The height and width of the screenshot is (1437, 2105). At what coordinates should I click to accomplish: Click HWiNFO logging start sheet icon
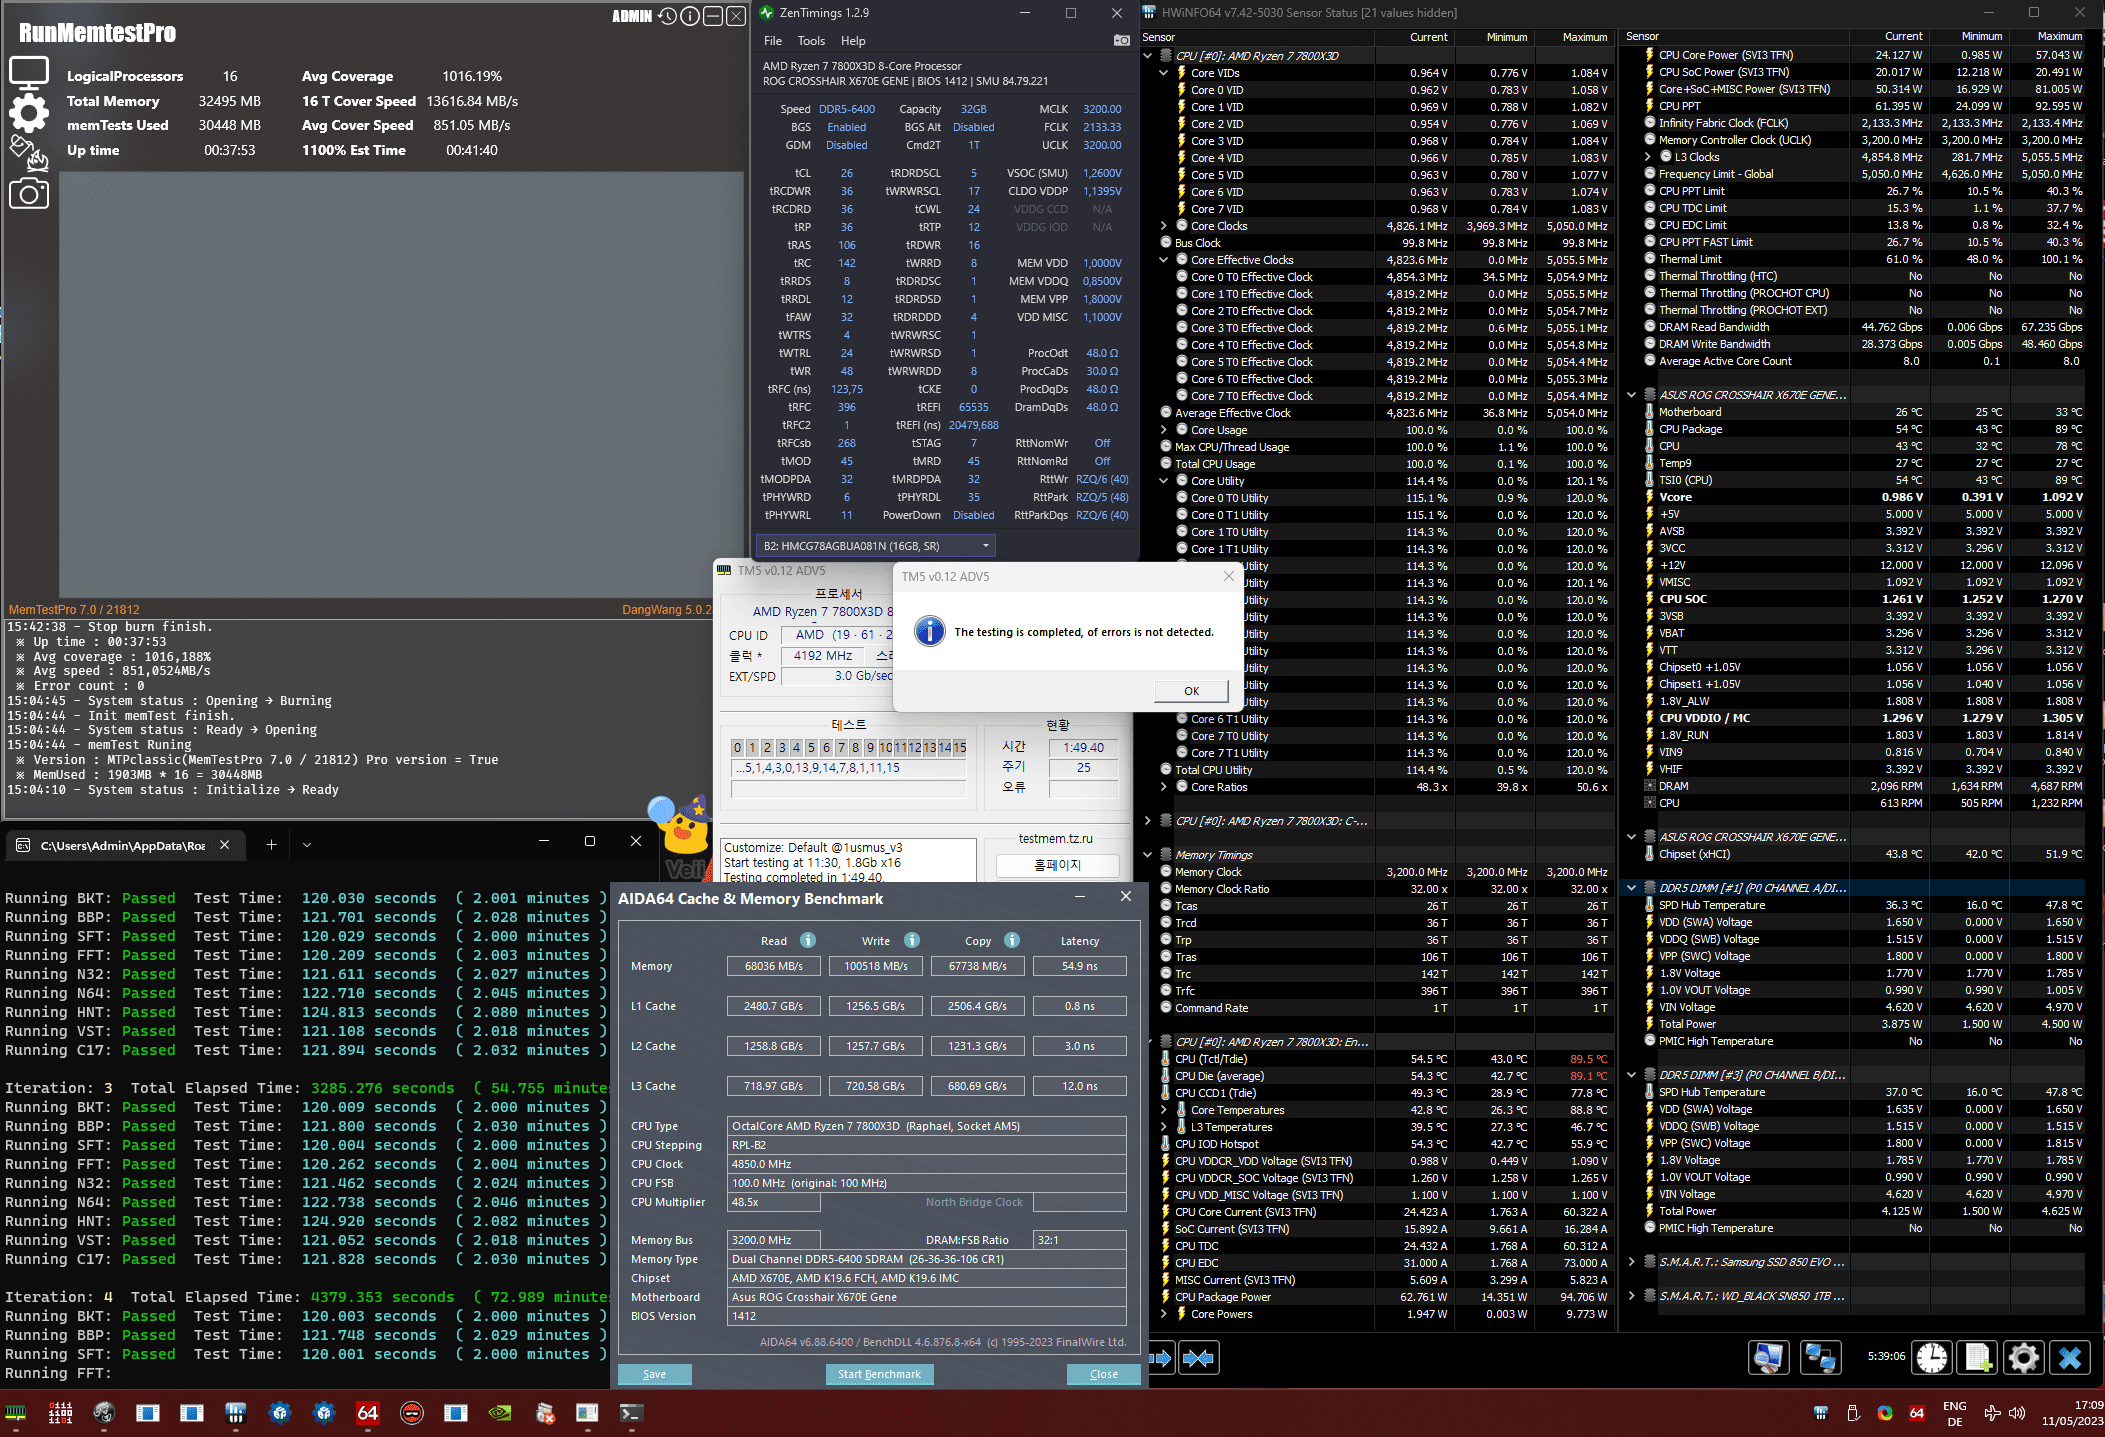tap(1978, 1357)
